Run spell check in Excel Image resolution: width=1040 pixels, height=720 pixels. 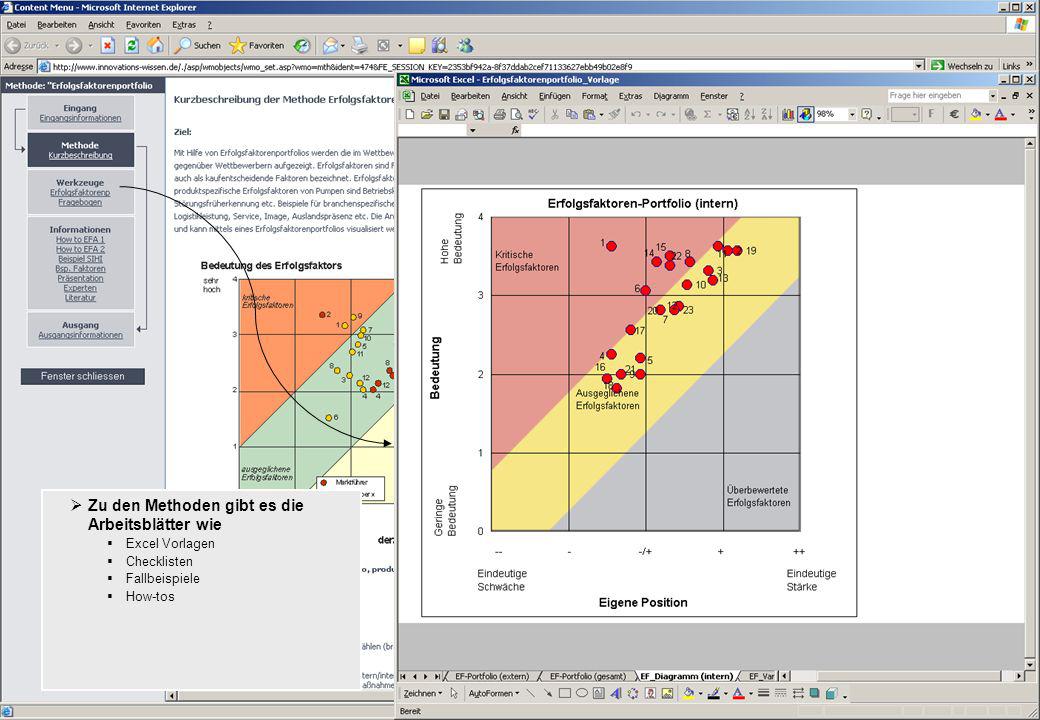[x=533, y=114]
